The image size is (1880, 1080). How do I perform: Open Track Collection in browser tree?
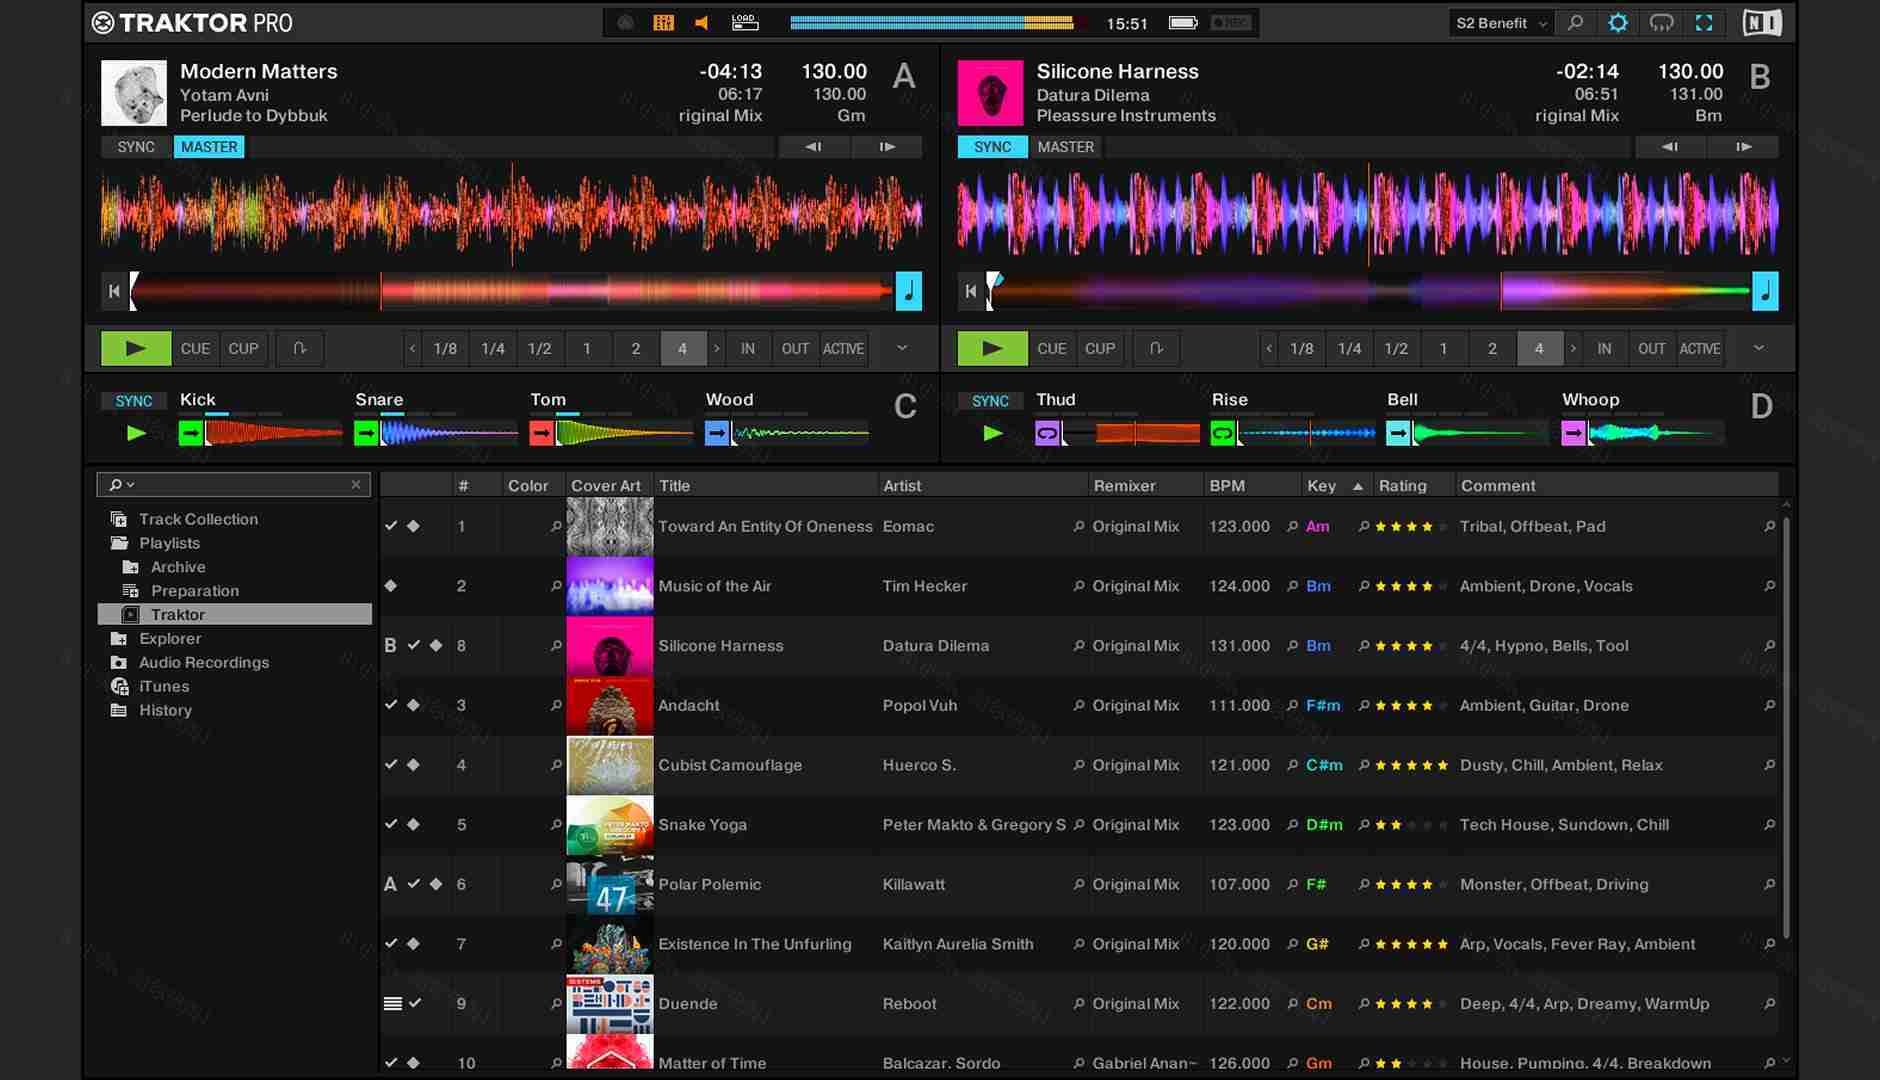pyautogui.click(x=198, y=519)
